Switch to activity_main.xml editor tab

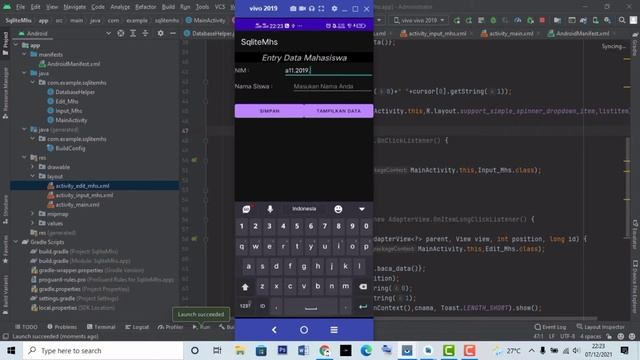[x=507, y=33]
